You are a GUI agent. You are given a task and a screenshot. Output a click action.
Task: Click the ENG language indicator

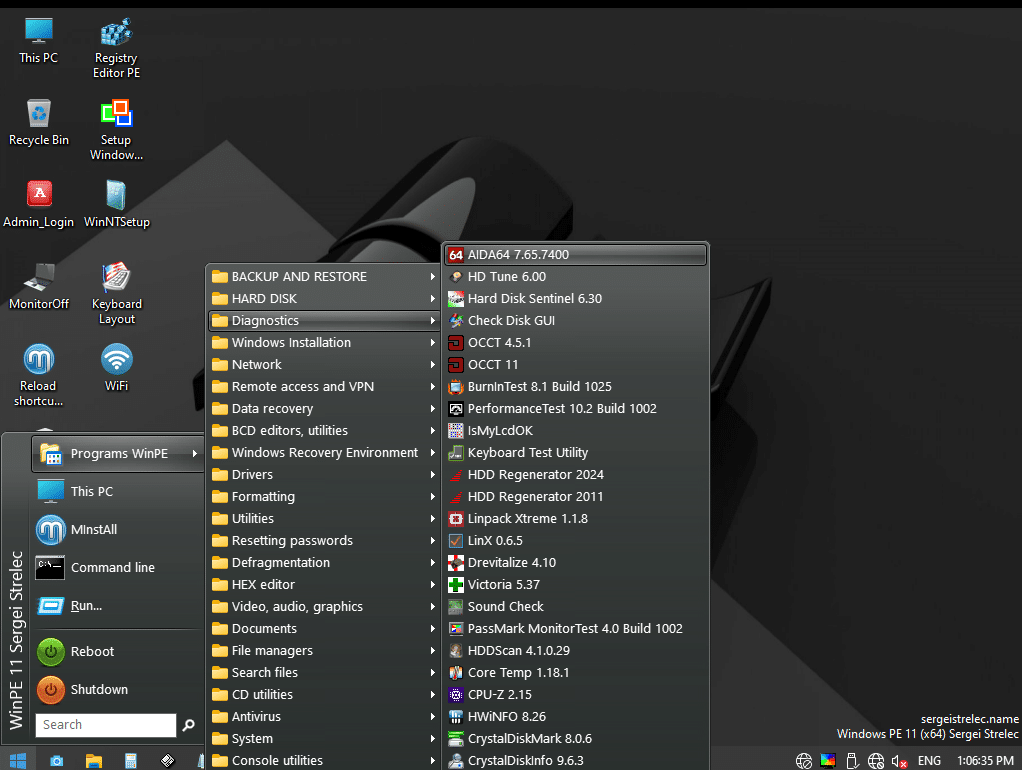929,761
